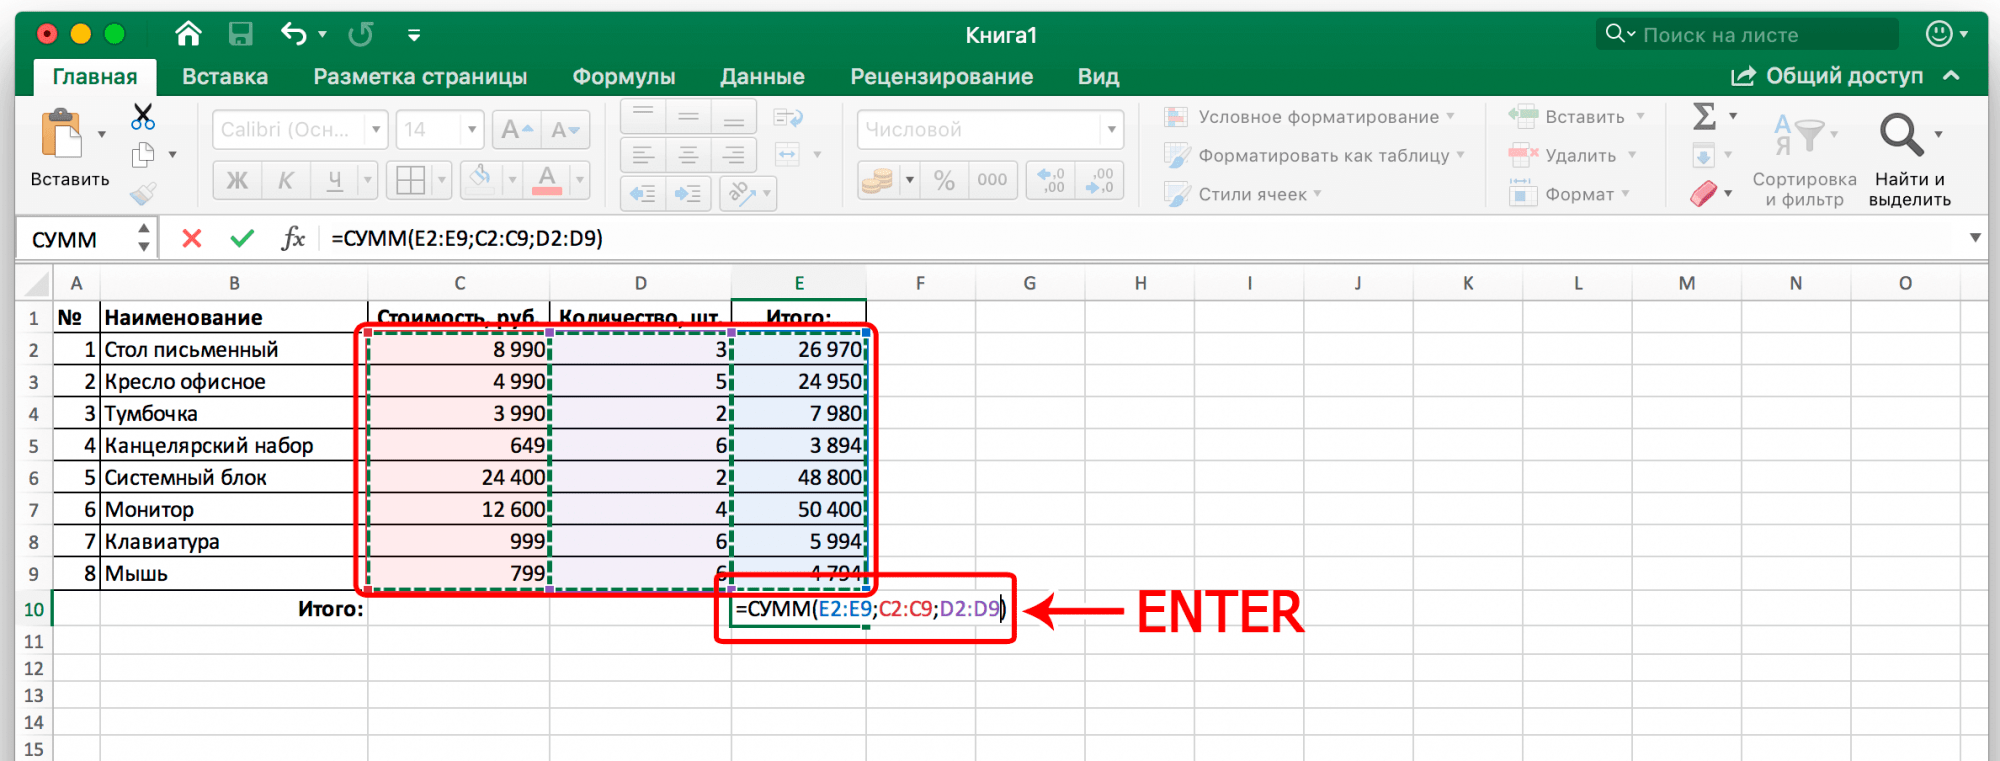Open Найти и выделить magnifier

(1909, 160)
